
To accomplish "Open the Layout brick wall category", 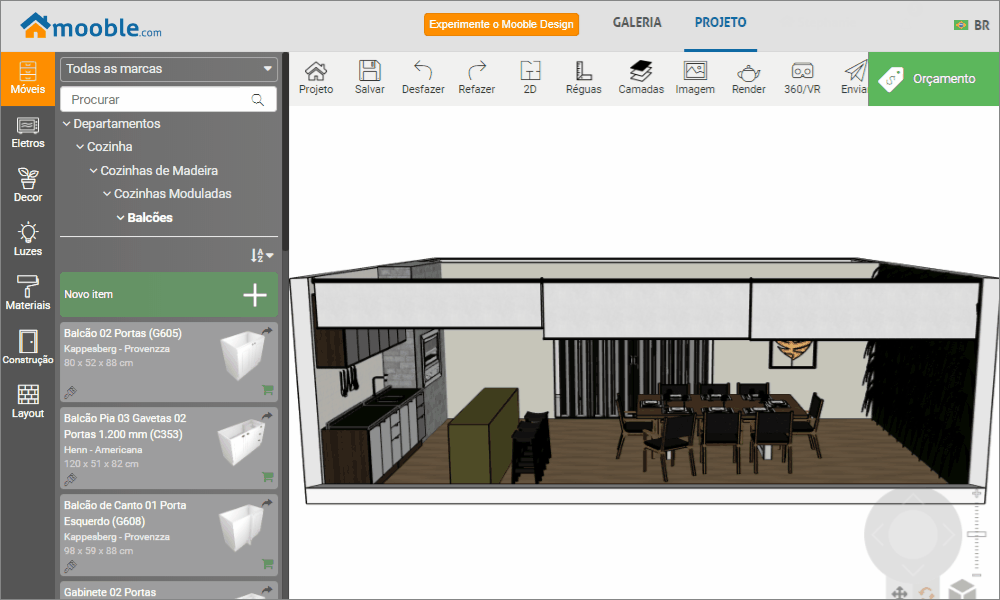I will click(27, 402).
